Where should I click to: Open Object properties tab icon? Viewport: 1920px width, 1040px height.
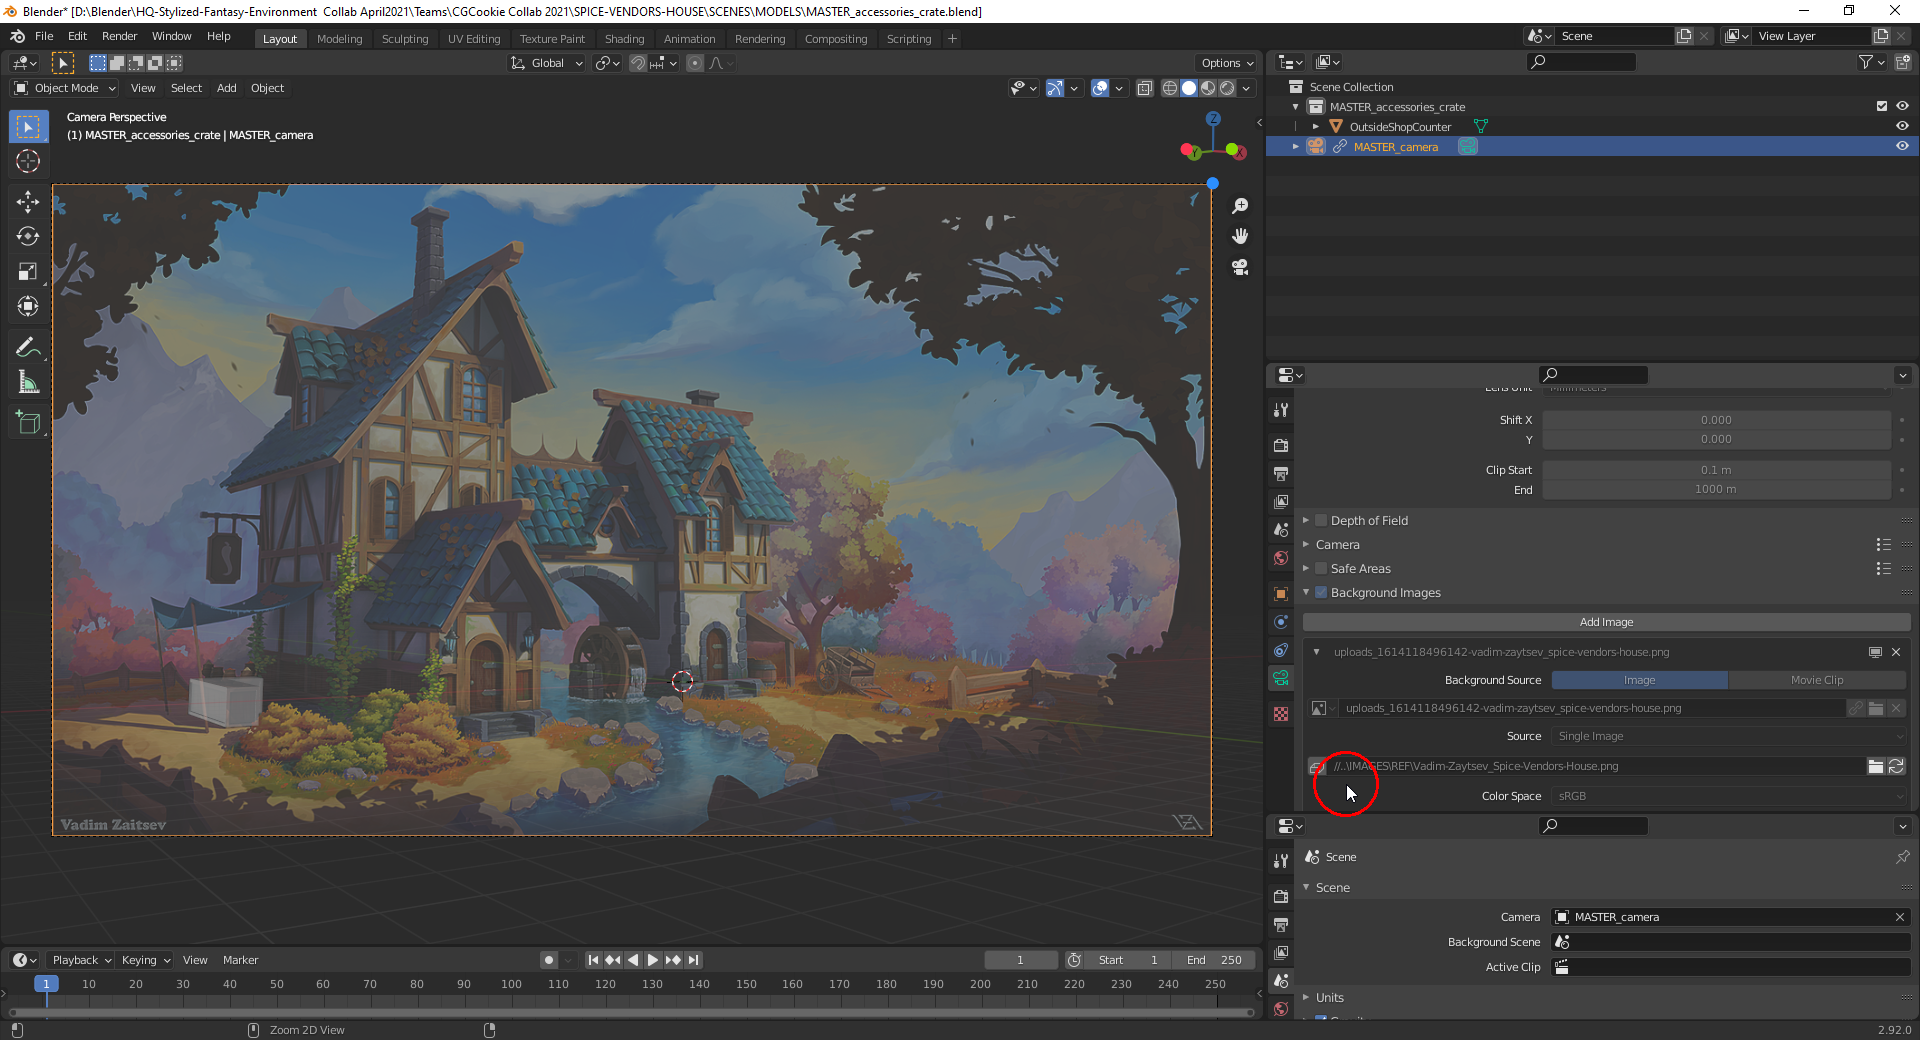click(x=1281, y=594)
